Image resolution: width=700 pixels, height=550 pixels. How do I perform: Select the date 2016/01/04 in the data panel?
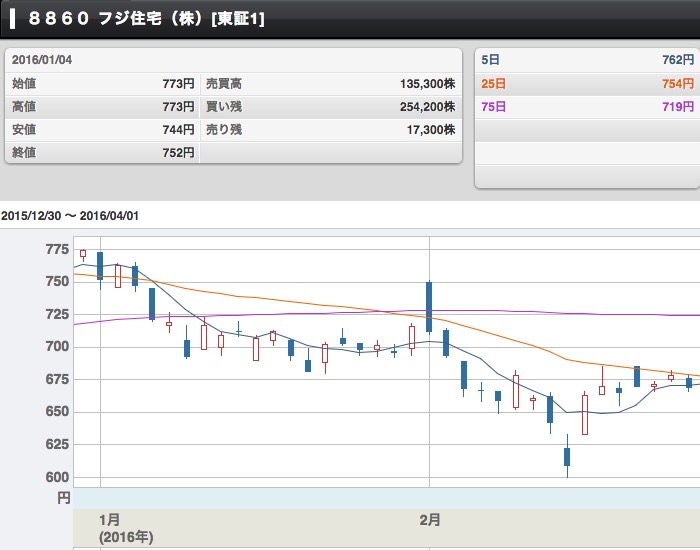tap(42, 60)
